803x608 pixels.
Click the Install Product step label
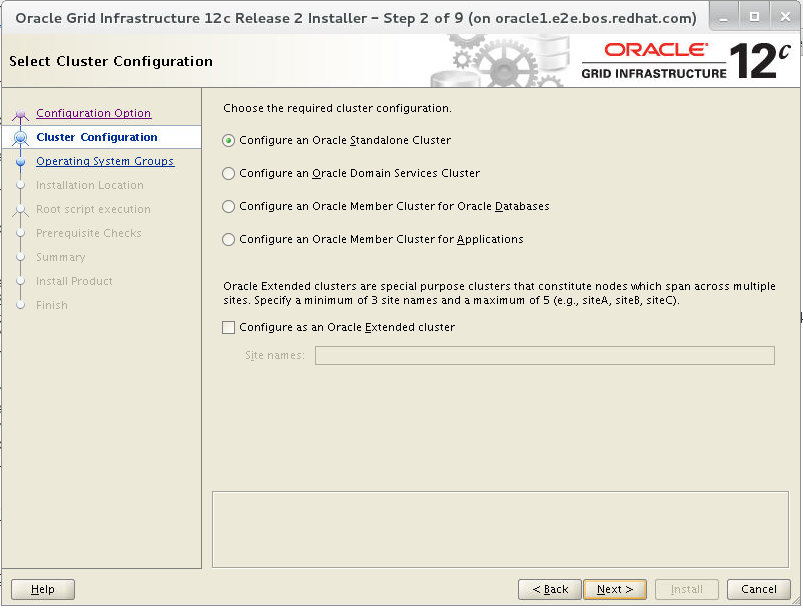(74, 281)
